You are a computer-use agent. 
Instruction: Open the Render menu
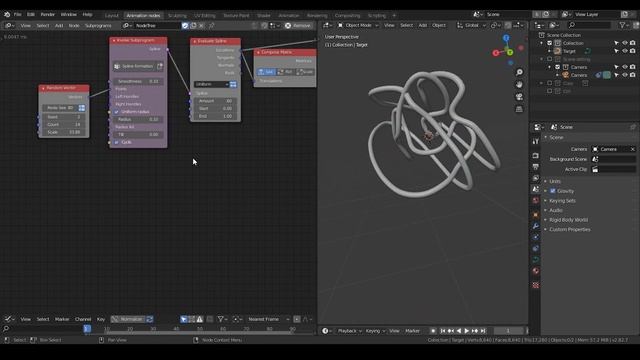tap(47, 14)
